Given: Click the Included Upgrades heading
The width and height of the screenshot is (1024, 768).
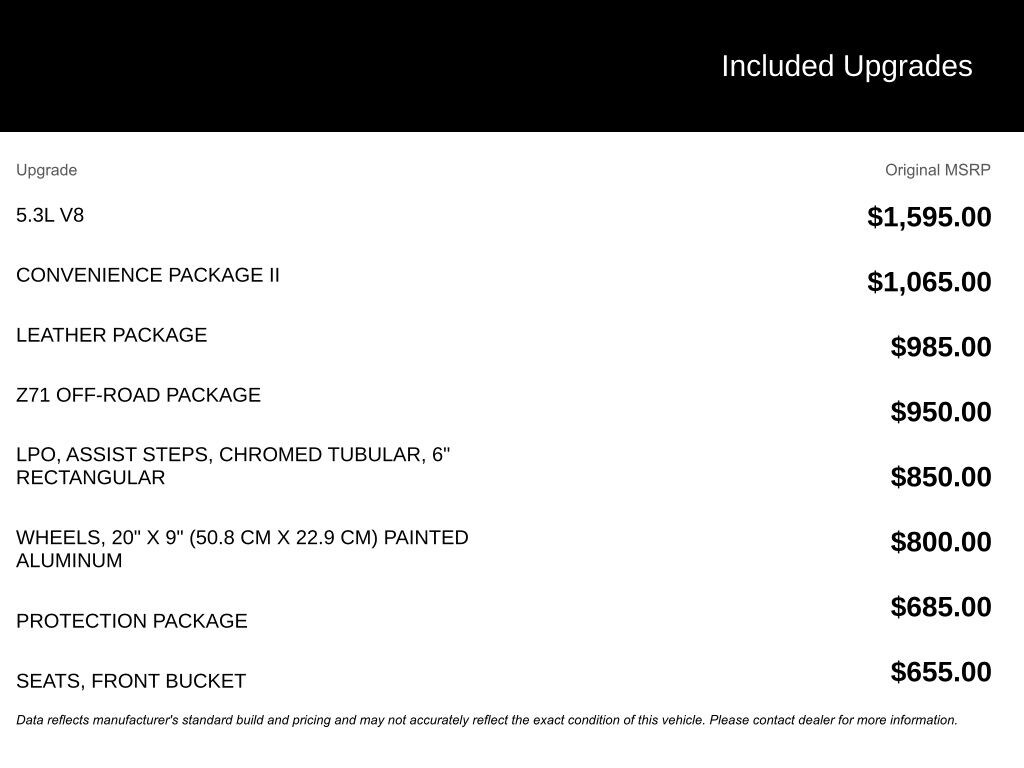Looking at the screenshot, I should [x=846, y=66].
